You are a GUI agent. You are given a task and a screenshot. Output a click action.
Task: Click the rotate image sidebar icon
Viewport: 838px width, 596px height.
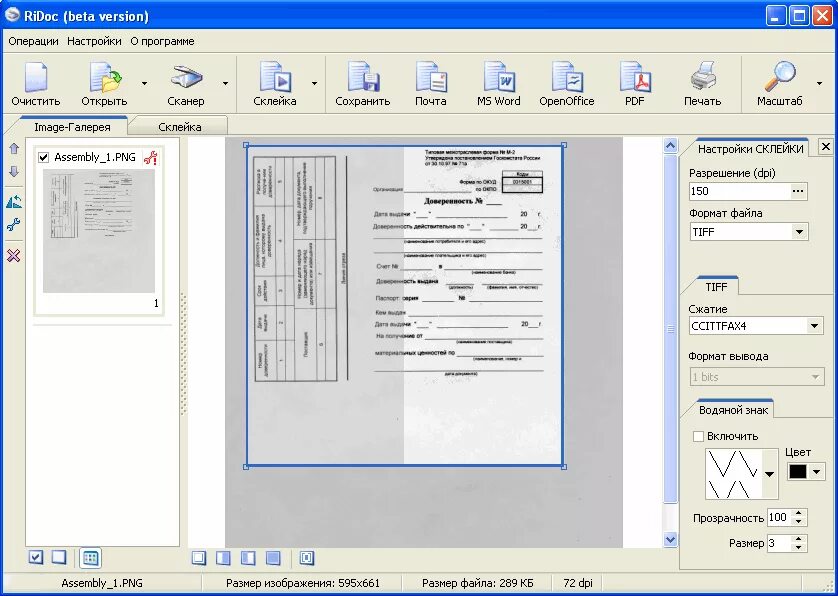tap(14, 202)
